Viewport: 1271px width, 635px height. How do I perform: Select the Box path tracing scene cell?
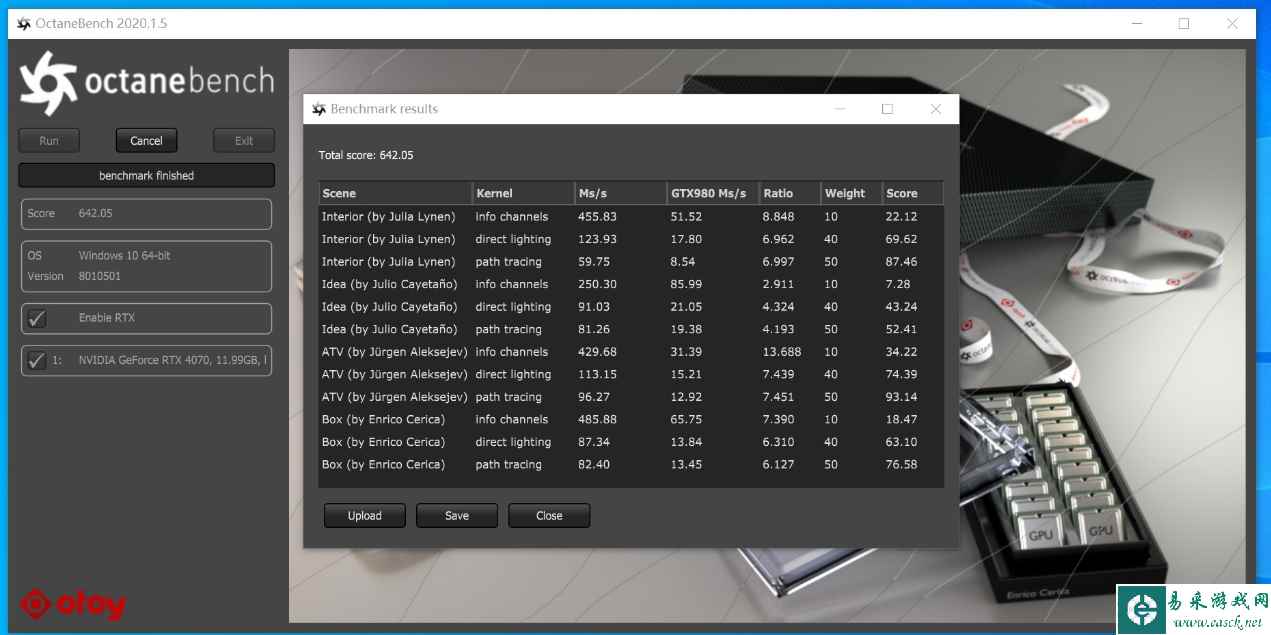(383, 464)
